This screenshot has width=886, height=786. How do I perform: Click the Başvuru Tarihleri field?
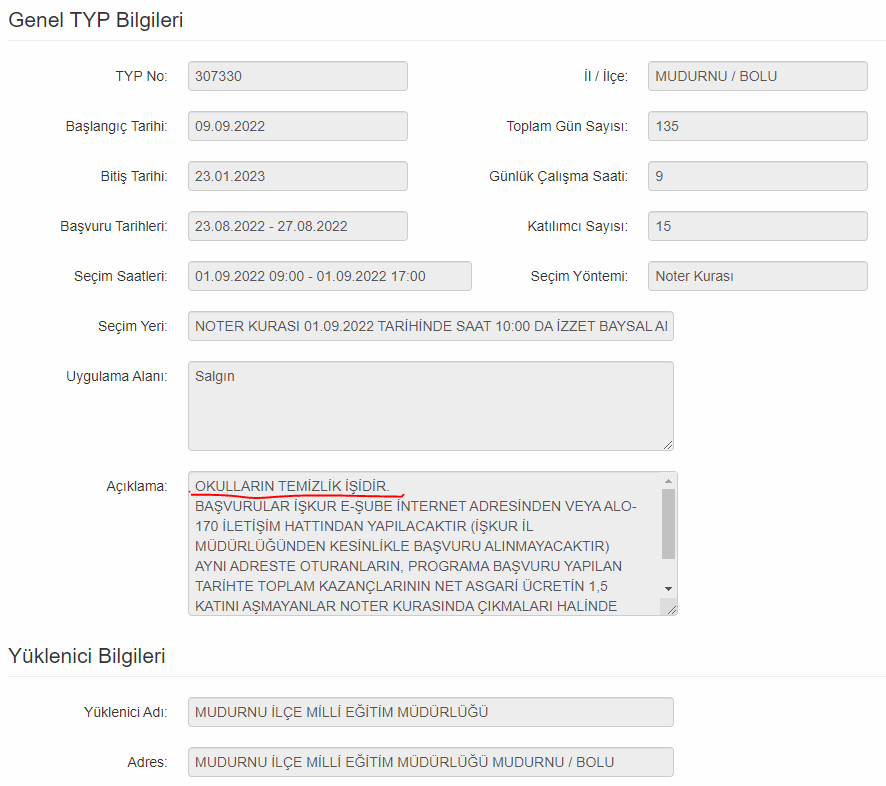tap(297, 226)
